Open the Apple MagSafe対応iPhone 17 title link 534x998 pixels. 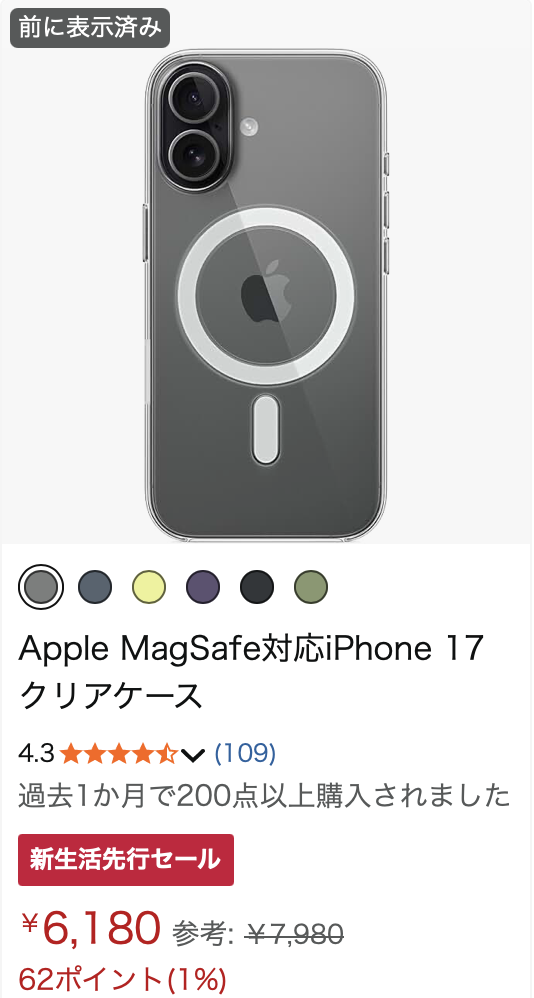click(x=252, y=648)
